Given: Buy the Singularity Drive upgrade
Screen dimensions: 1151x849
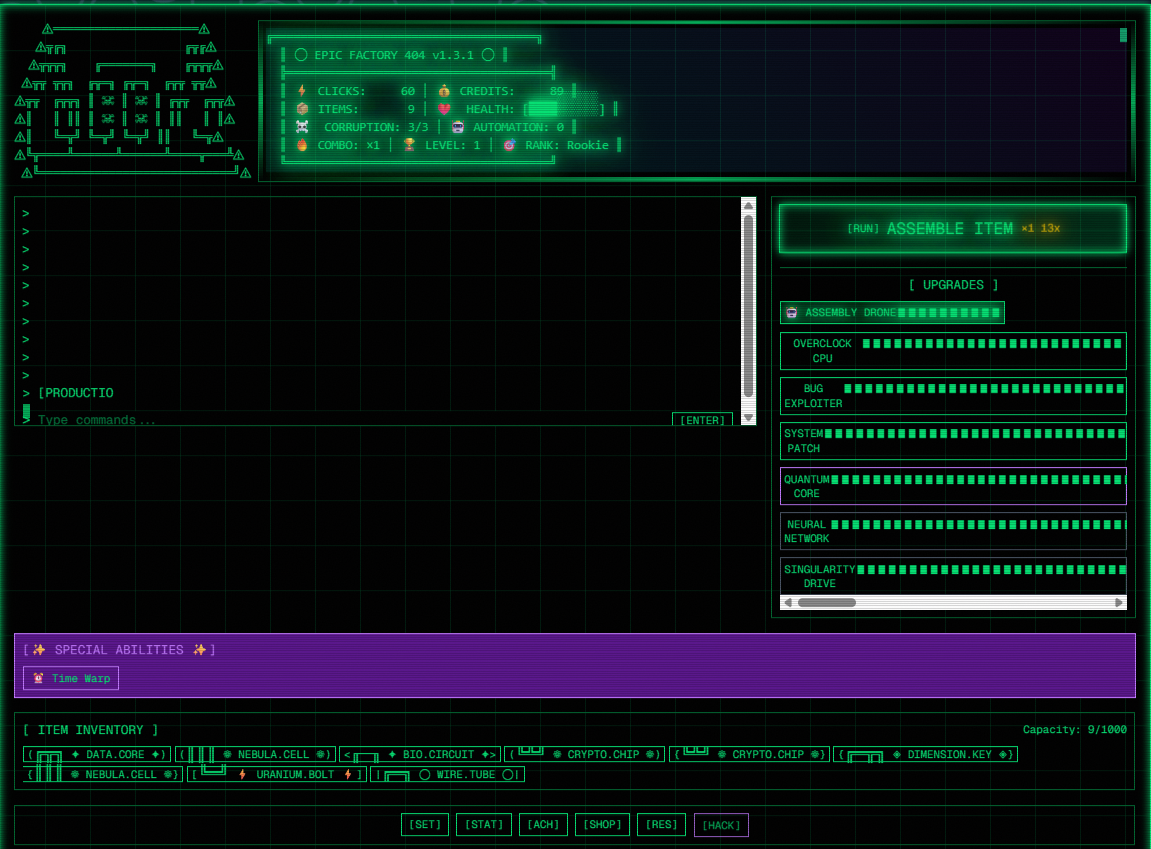Looking at the screenshot, I should [x=953, y=576].
